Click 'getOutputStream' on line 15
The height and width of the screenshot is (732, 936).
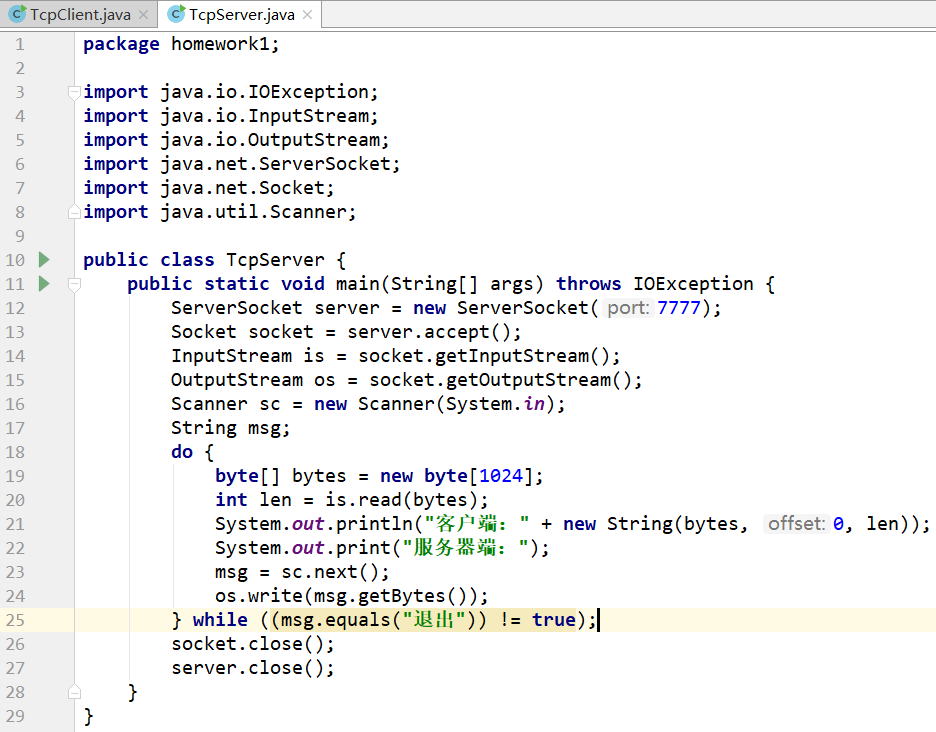[528, 380]
